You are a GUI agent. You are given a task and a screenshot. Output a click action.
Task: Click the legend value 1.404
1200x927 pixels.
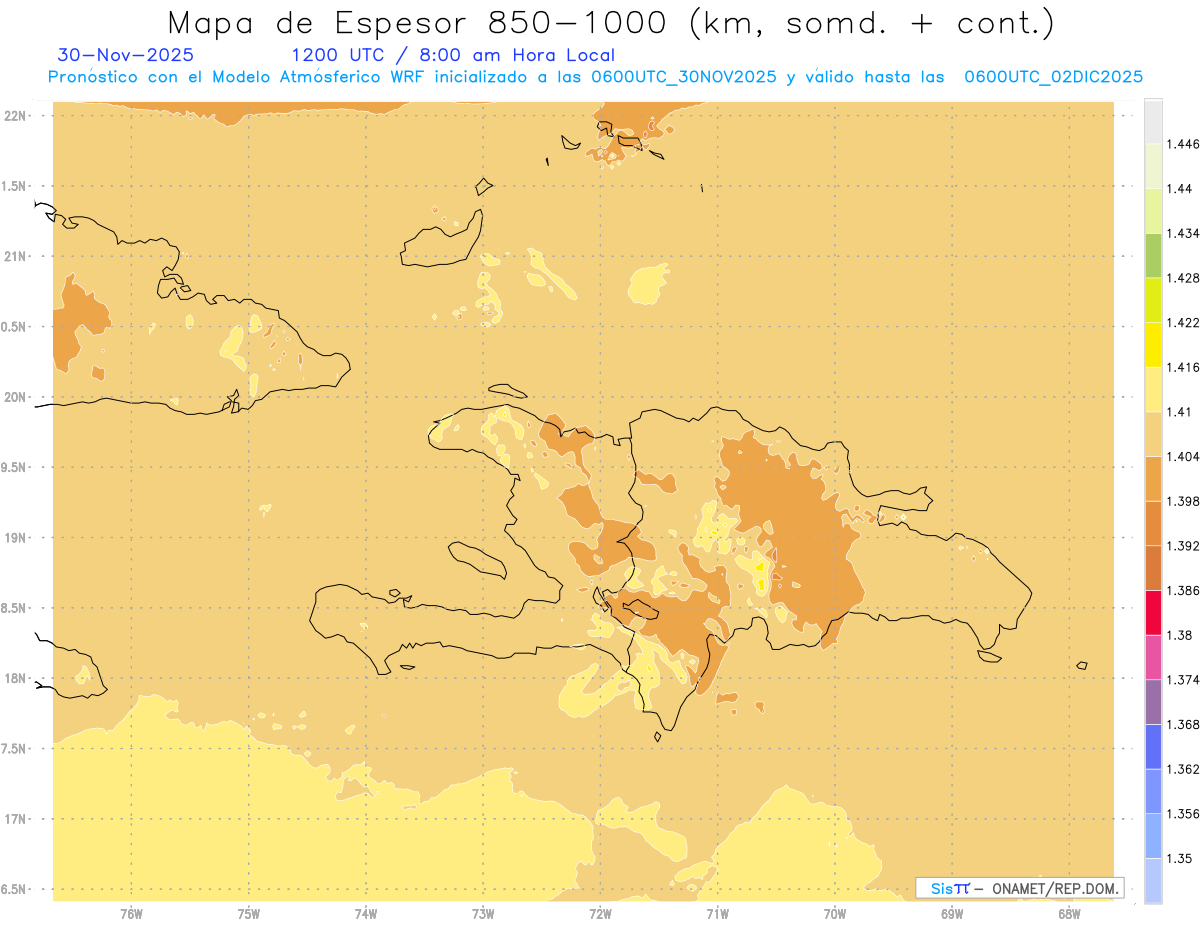[x=1182, y=456]
